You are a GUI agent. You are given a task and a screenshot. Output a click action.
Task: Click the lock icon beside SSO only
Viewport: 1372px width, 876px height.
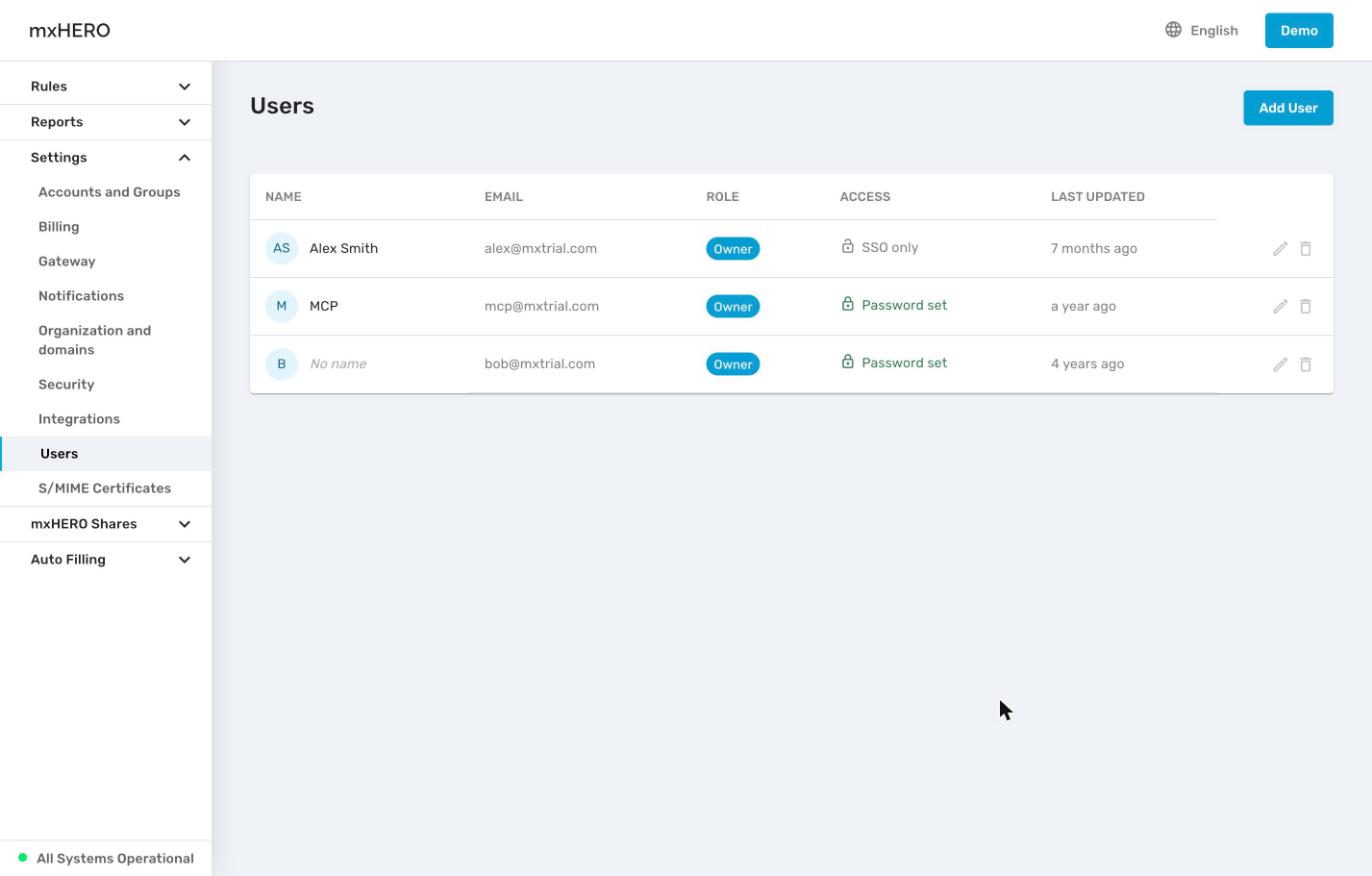pos(848,247)
